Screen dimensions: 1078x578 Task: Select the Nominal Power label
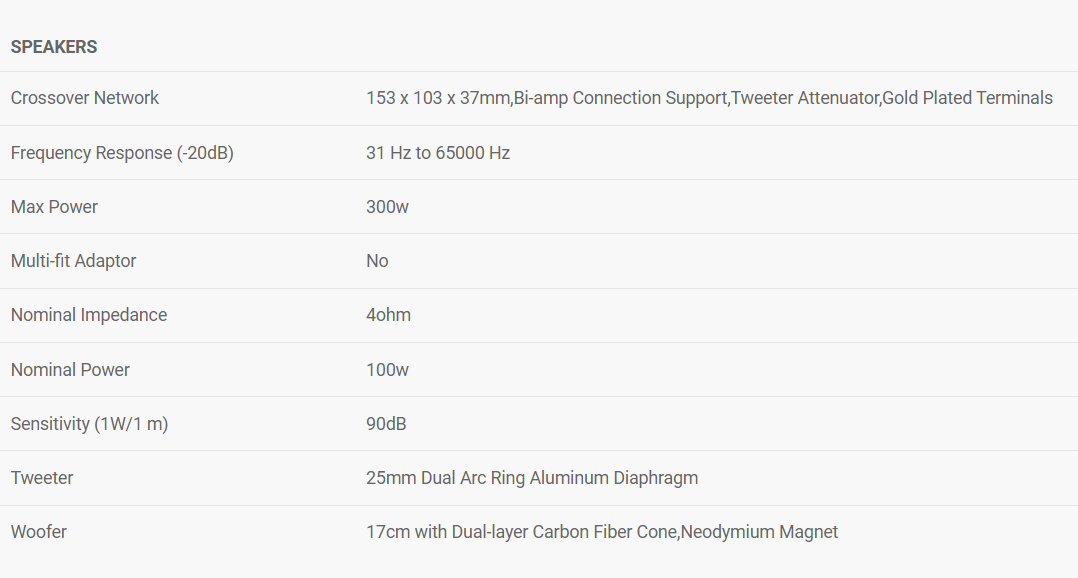70,370
